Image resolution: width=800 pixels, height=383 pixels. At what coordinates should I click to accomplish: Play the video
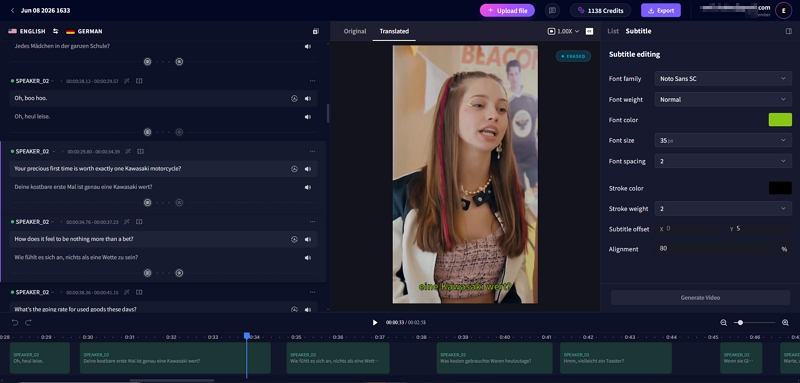click(x=375, y=322)
